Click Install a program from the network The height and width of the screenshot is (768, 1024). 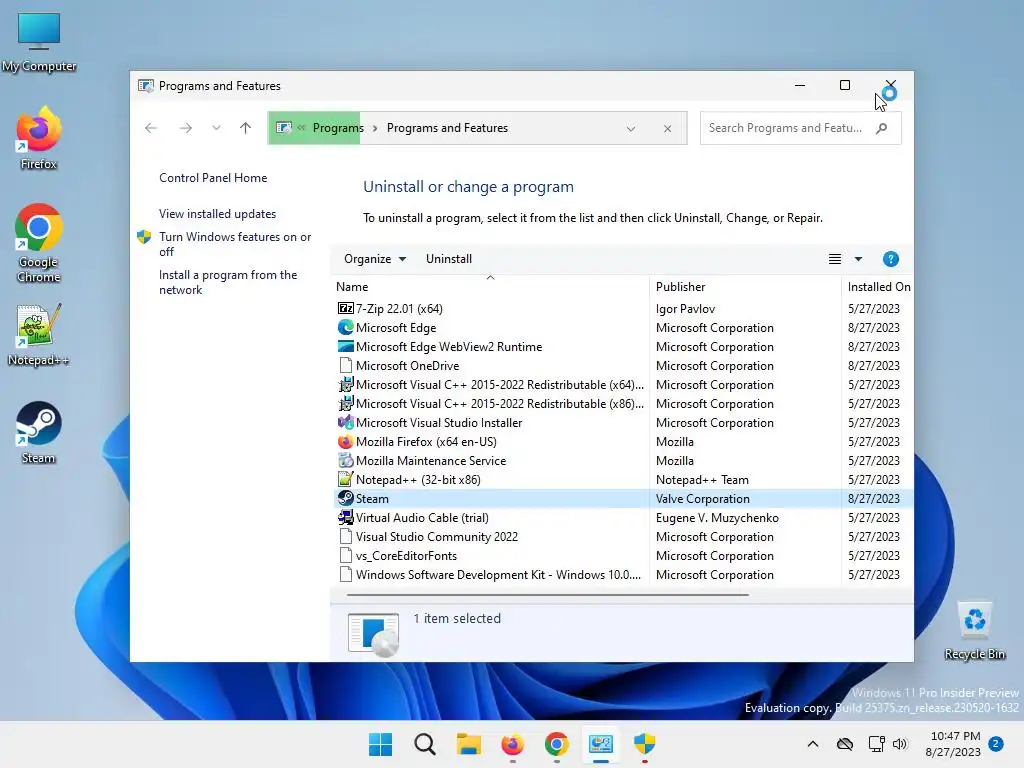coord(228,282)
